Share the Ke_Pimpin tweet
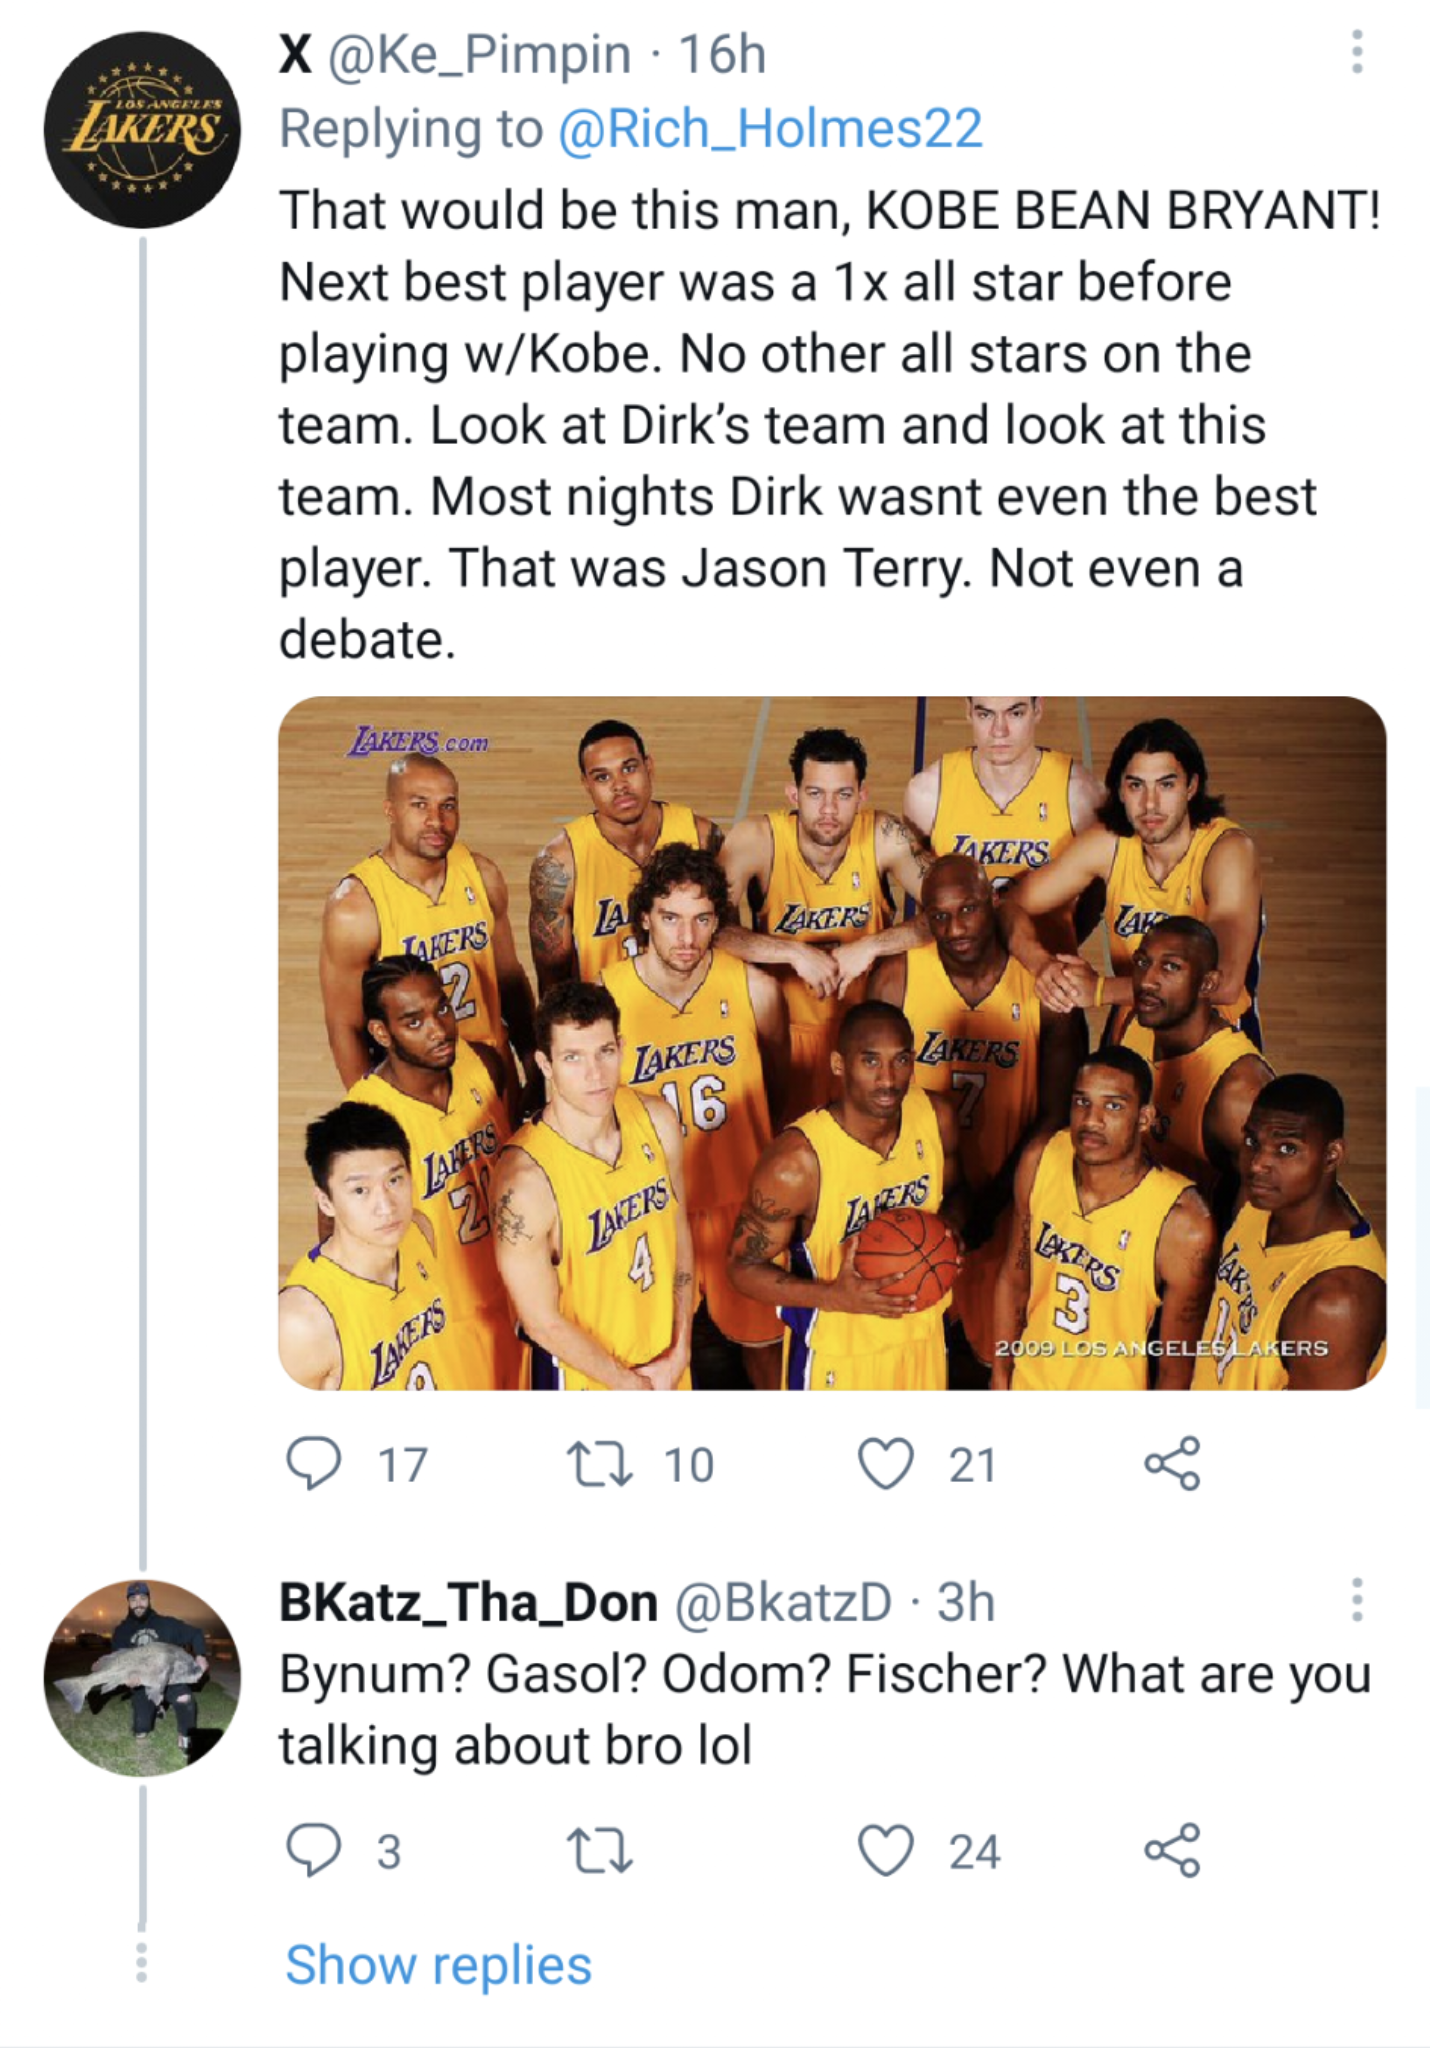The height and width of the screenshot is (2048, 1430). click(x=1171, y=1464)
